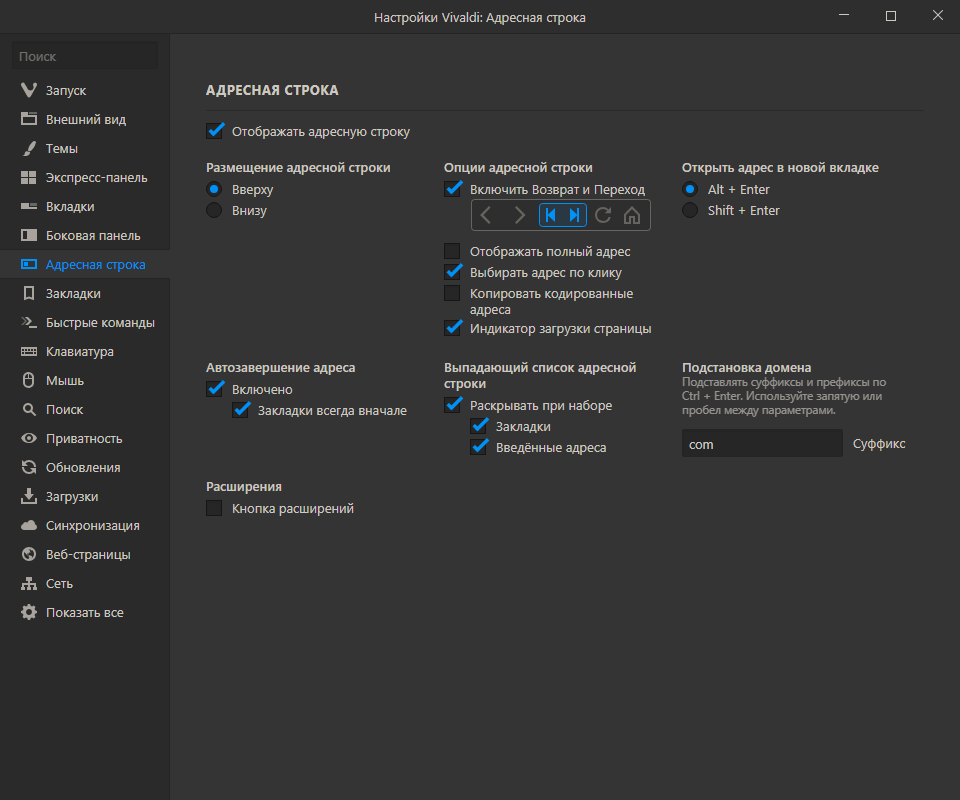Click the Home icon in navigation preview
The width and height of the screenshot is (960, 800).
coord(632,215)
